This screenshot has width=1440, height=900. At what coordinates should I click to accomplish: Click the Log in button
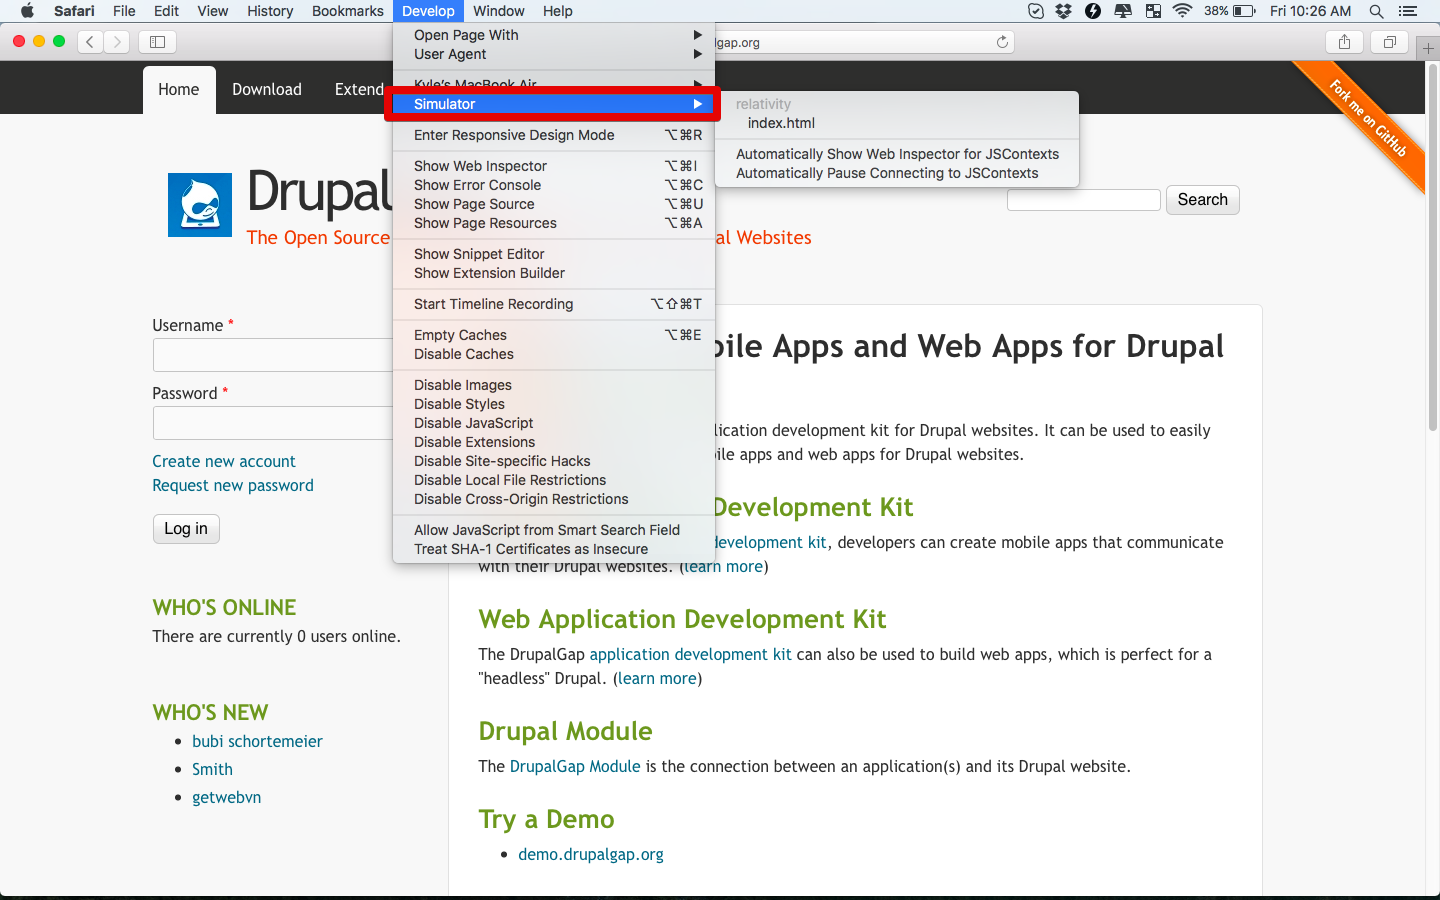[x=186, y=529]
